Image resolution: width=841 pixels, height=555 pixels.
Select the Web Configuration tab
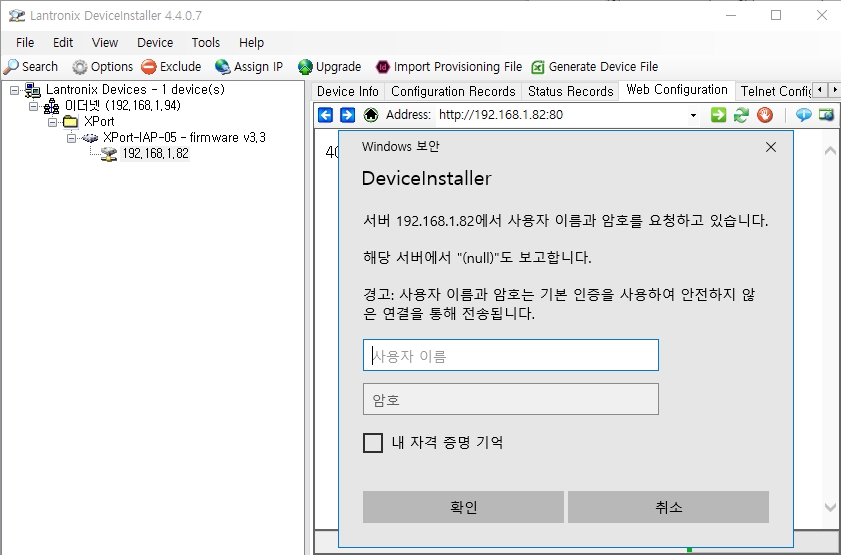677,90
